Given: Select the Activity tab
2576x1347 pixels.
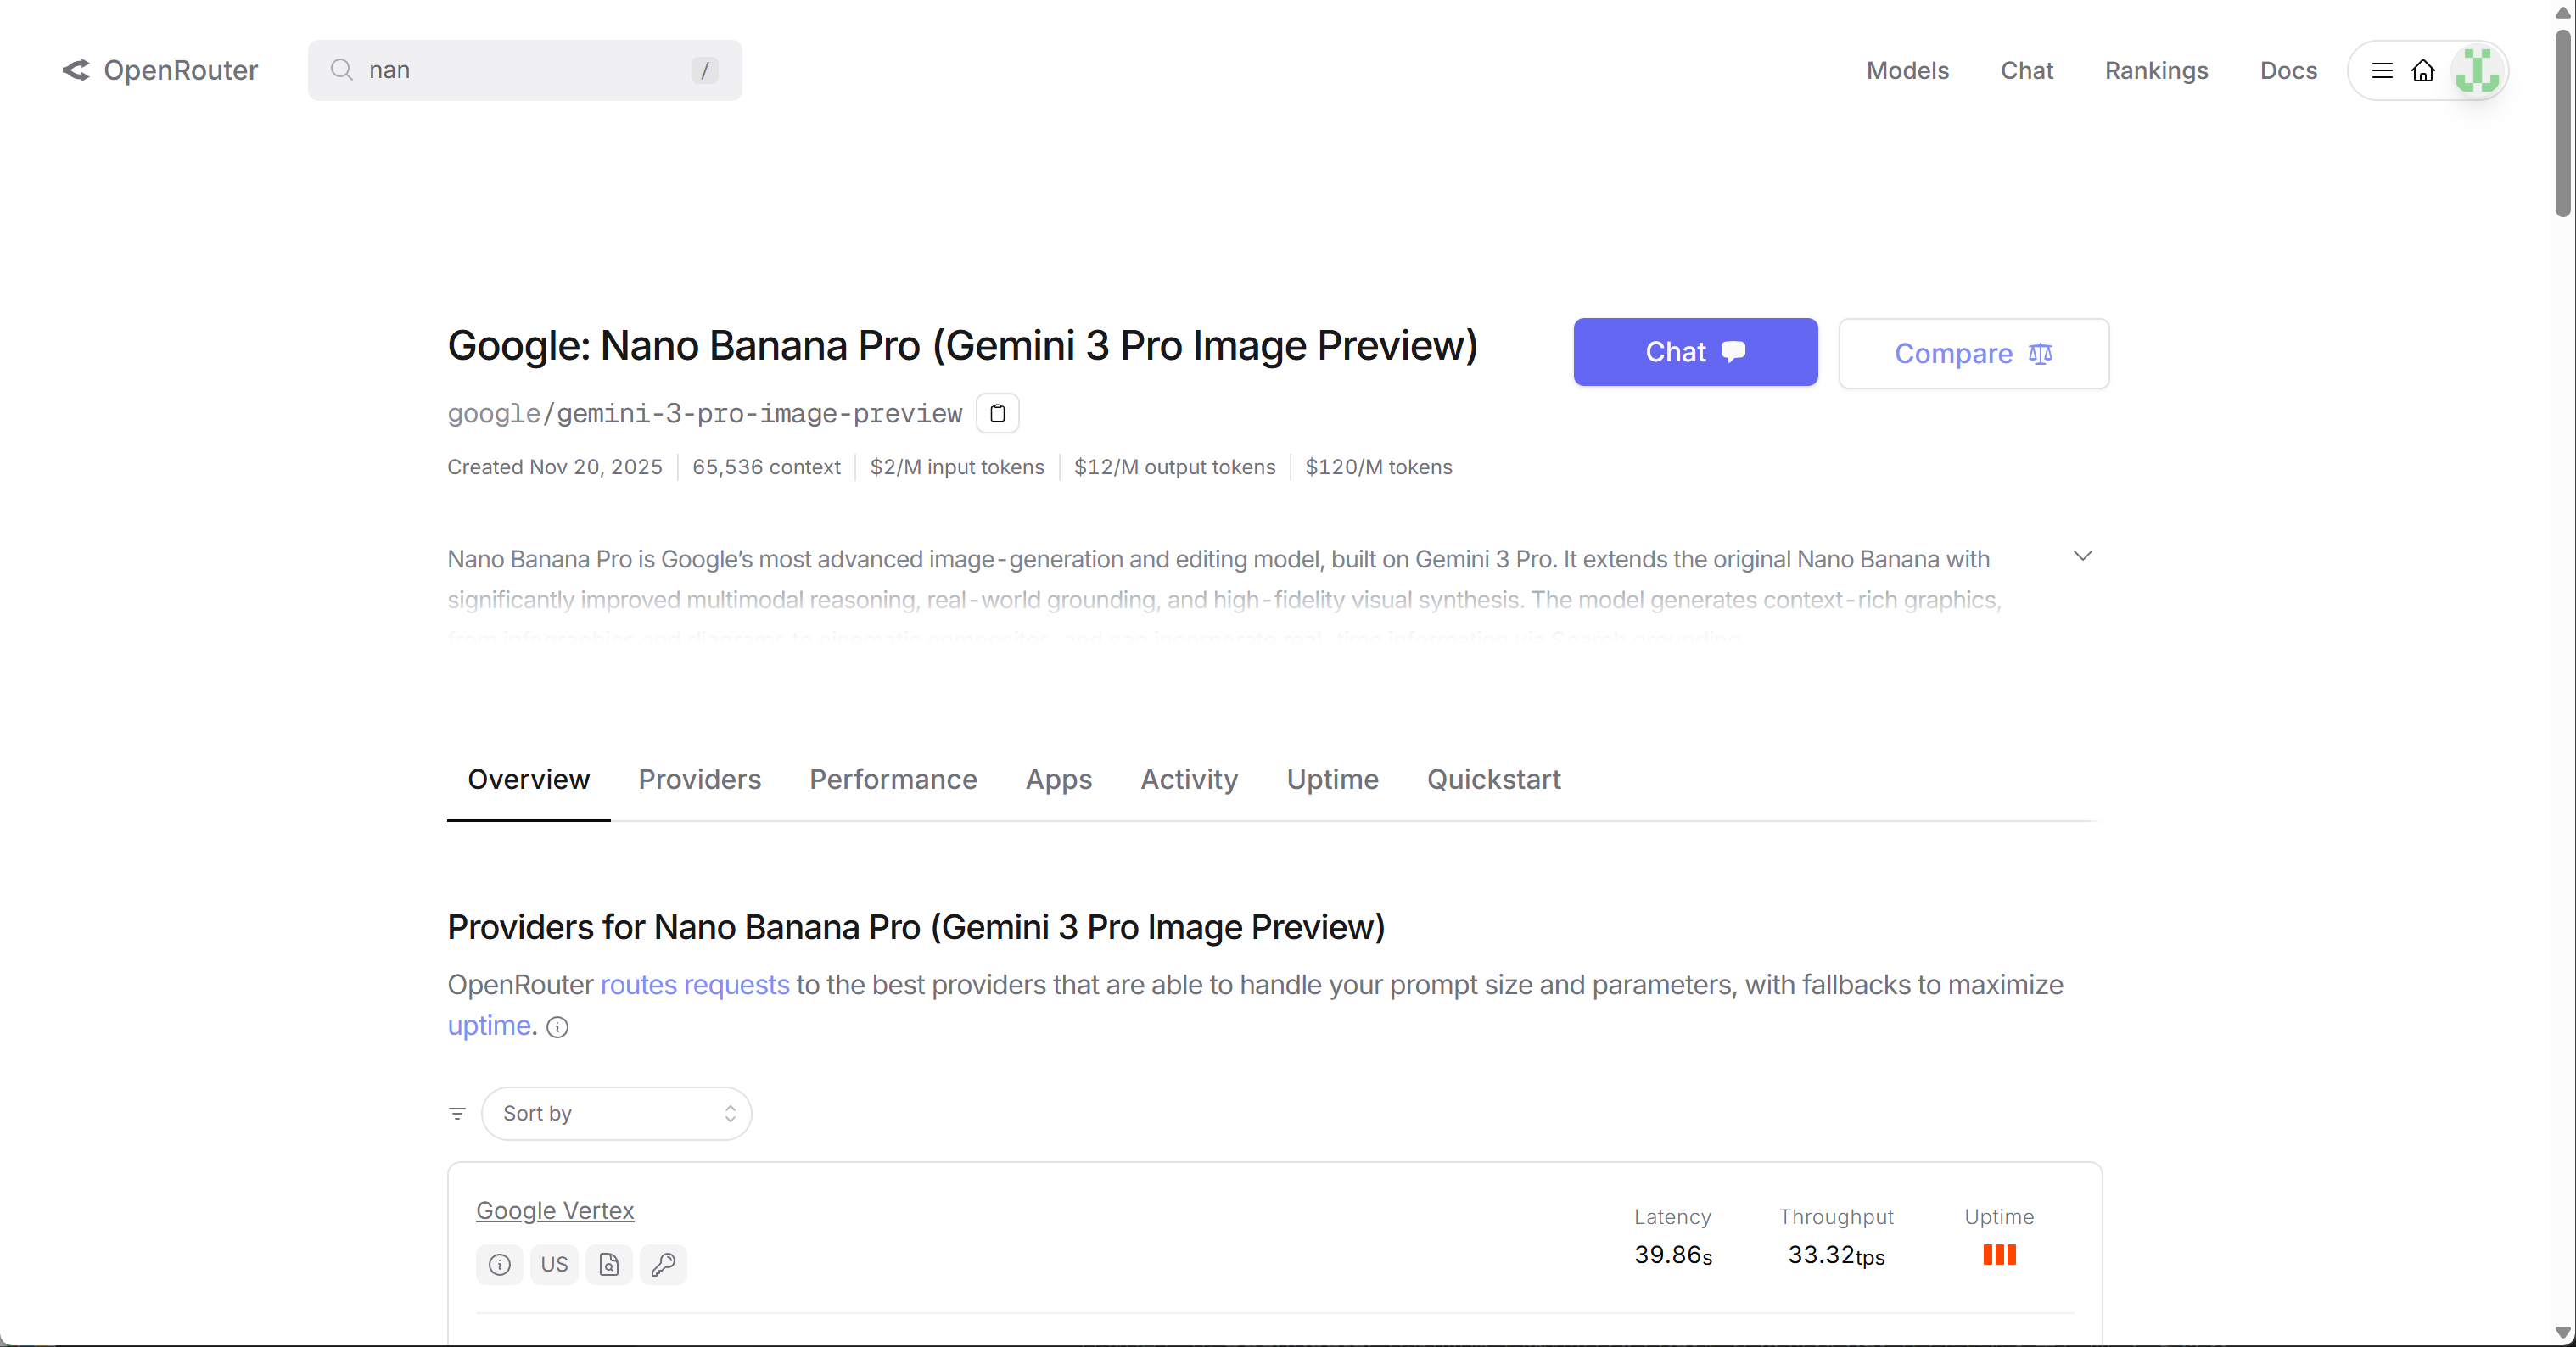Looking at the screenshot, I should tap(1189, 779).
